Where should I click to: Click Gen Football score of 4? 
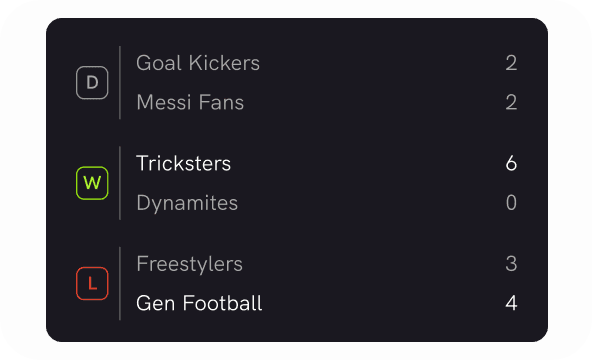click(x=511, y=303)
